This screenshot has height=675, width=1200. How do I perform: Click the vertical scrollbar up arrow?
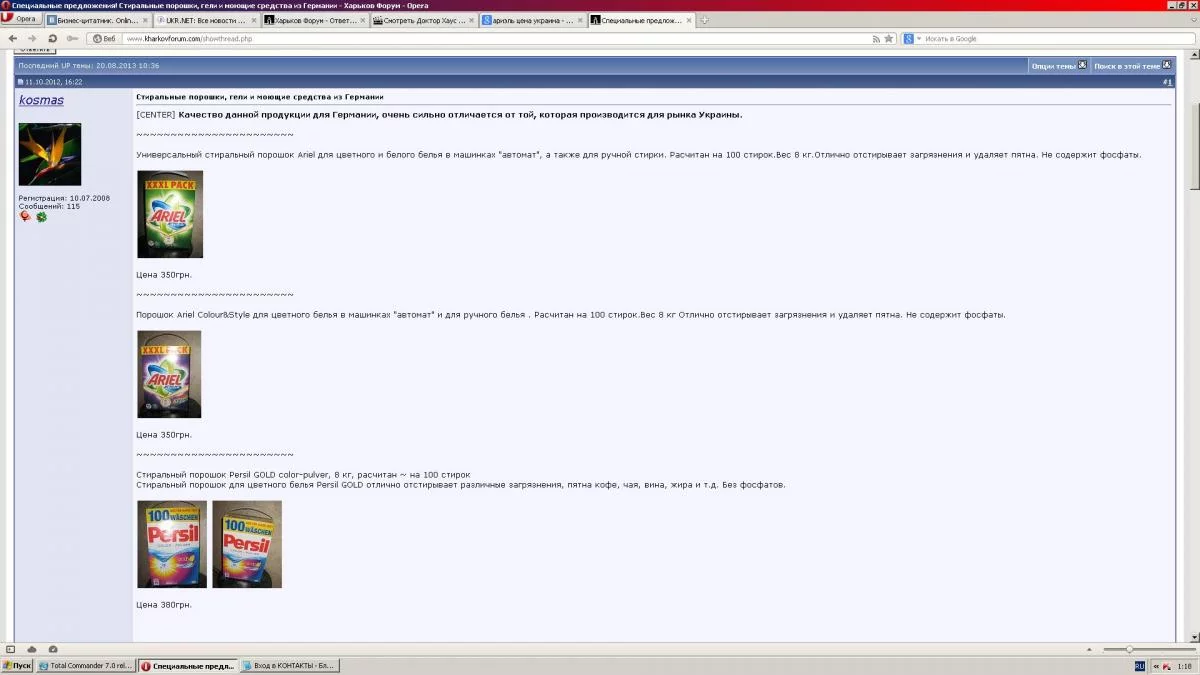(1193, 55)
